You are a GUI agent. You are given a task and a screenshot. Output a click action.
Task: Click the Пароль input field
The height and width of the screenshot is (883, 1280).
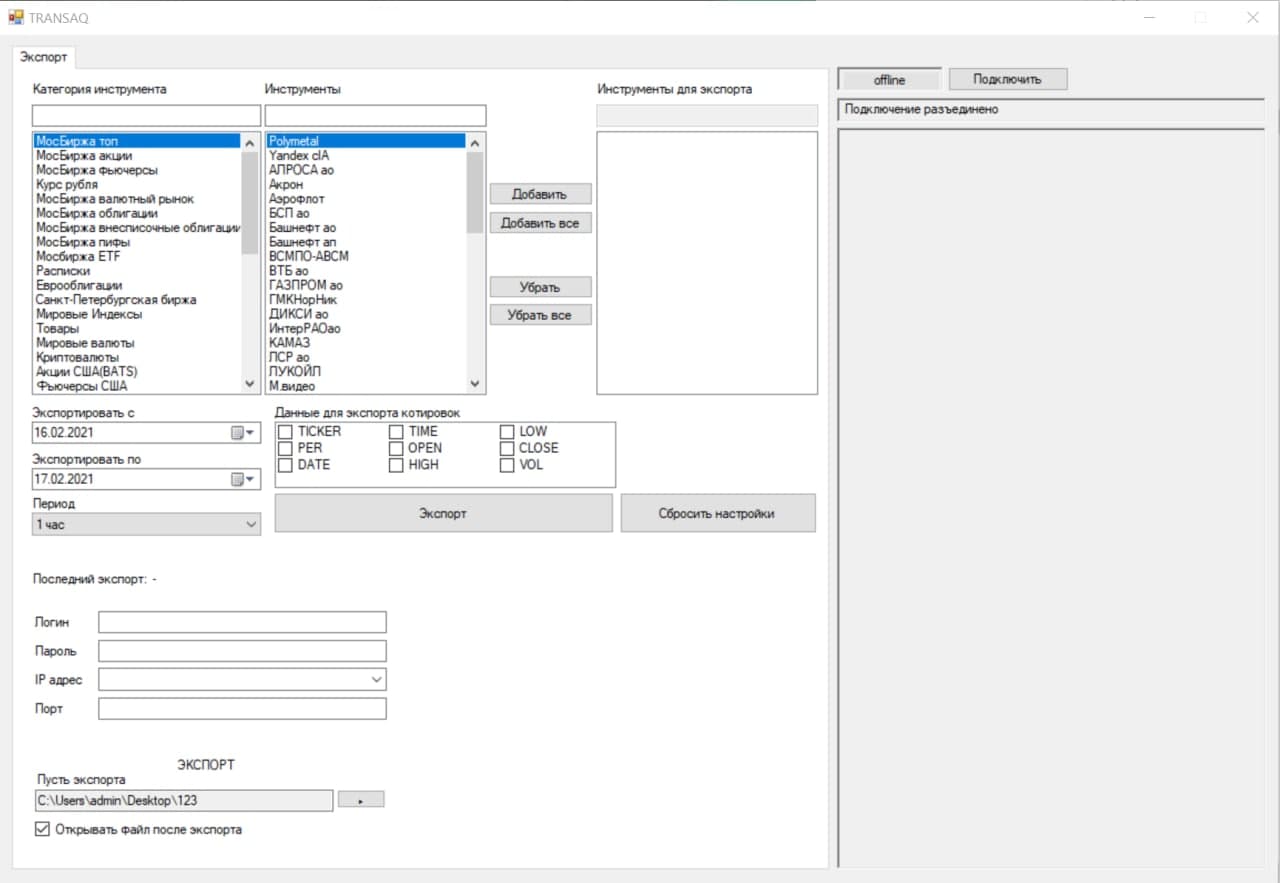point(242,651)
